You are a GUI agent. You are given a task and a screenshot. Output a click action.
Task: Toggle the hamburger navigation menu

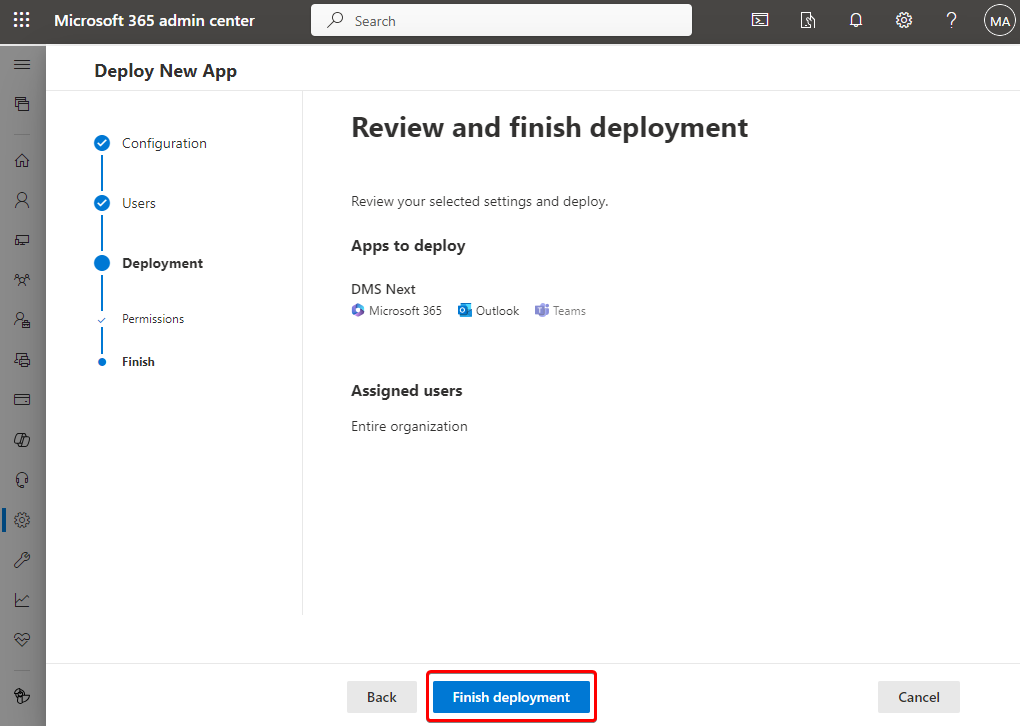[22, 64]
